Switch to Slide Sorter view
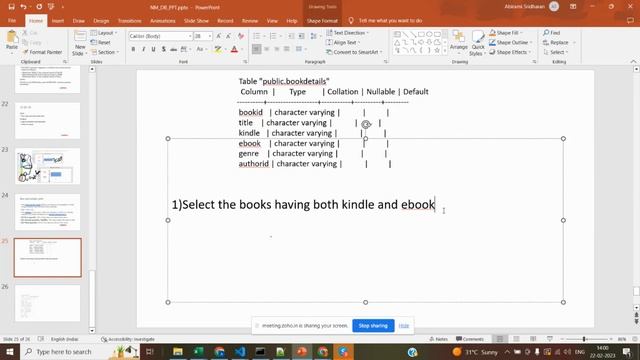 tap(516, 339)
